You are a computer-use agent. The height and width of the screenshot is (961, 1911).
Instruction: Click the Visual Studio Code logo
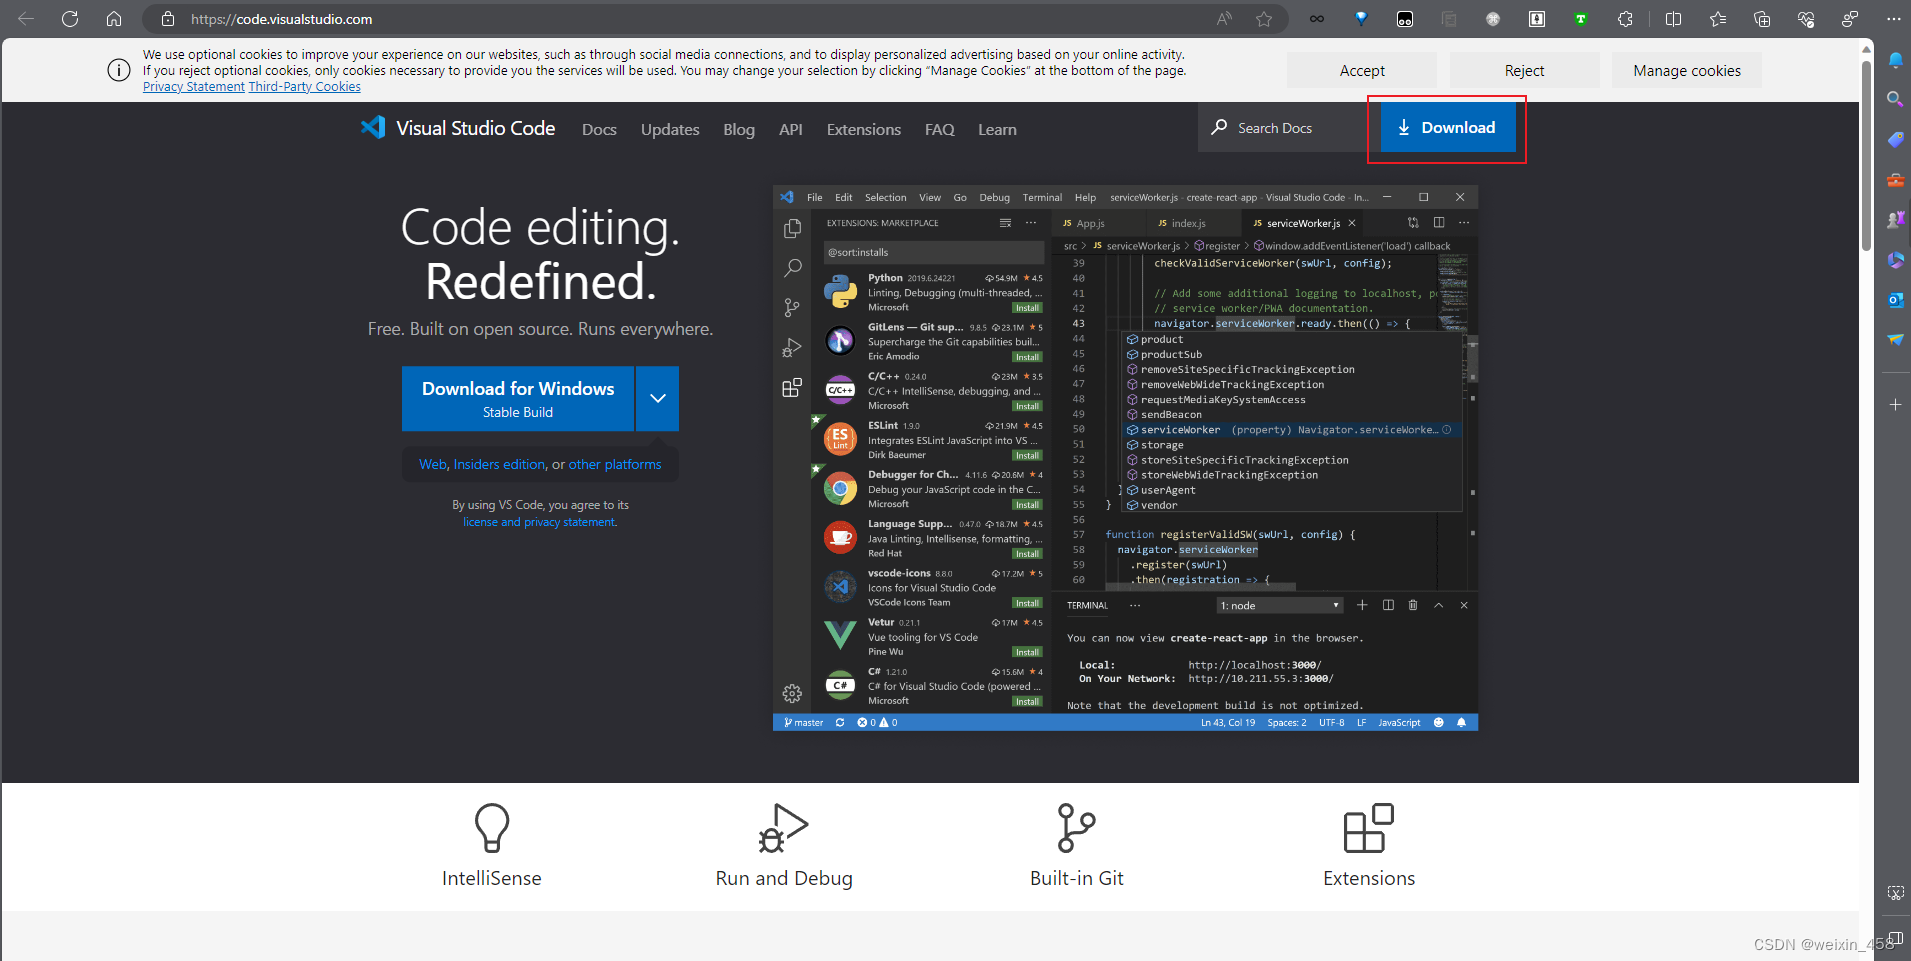click(458, 128)
